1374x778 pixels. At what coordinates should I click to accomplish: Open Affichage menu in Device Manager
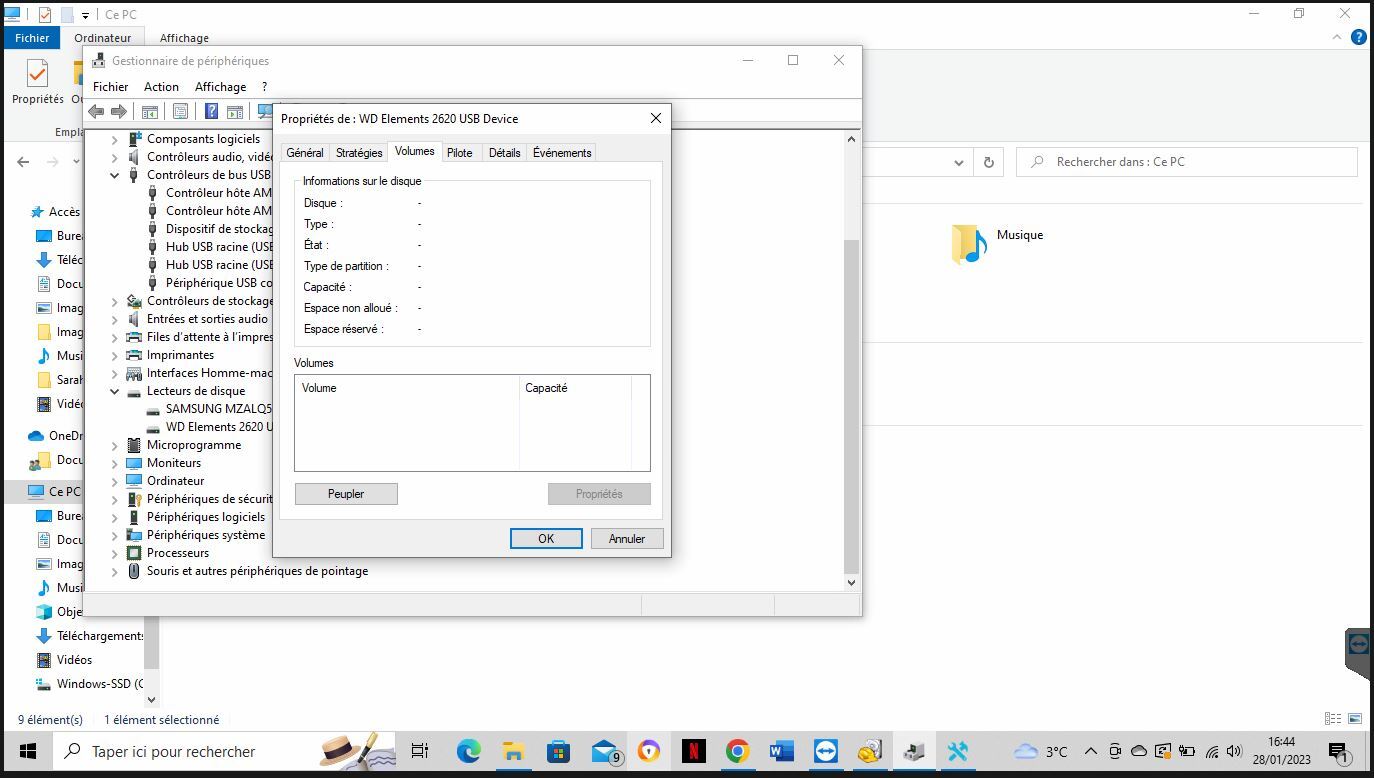click(220, 87)
